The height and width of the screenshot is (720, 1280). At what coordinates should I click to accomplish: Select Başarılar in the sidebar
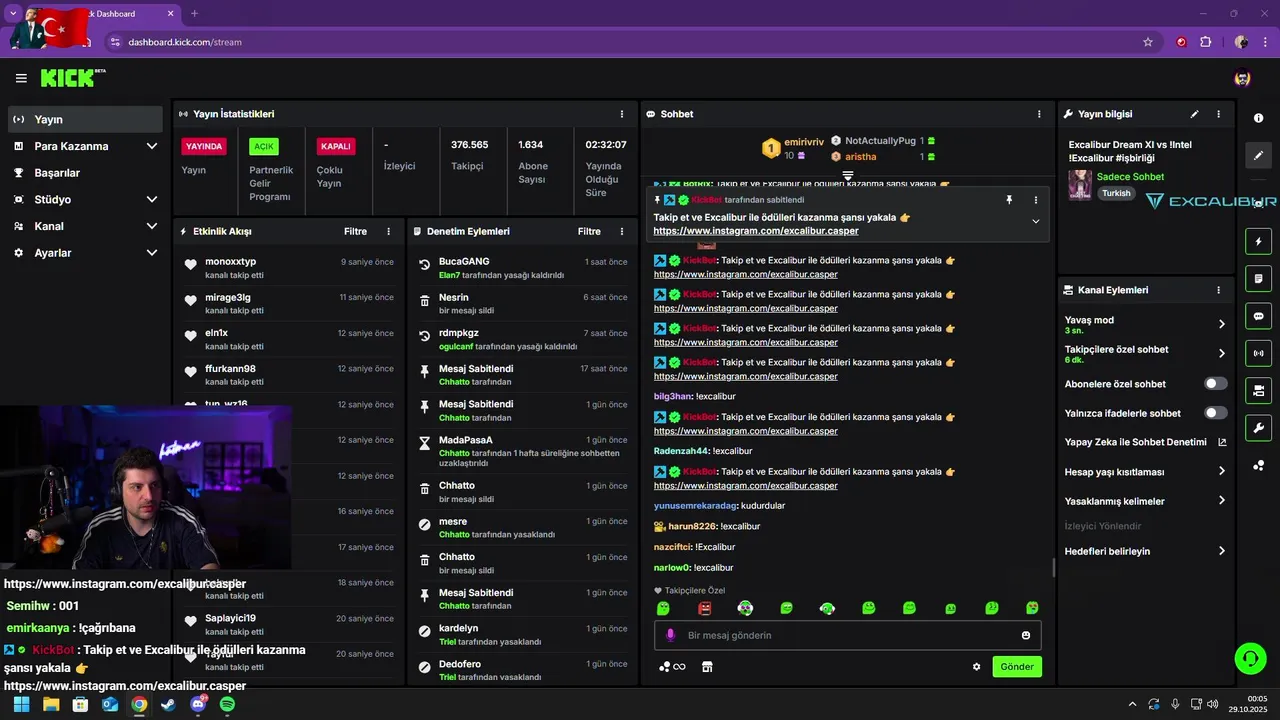pyautogui.click(x=85, y=173)
